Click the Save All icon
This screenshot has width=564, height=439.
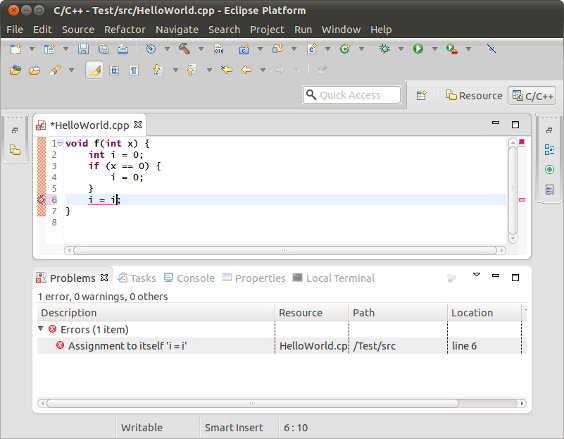pos(103,49)
